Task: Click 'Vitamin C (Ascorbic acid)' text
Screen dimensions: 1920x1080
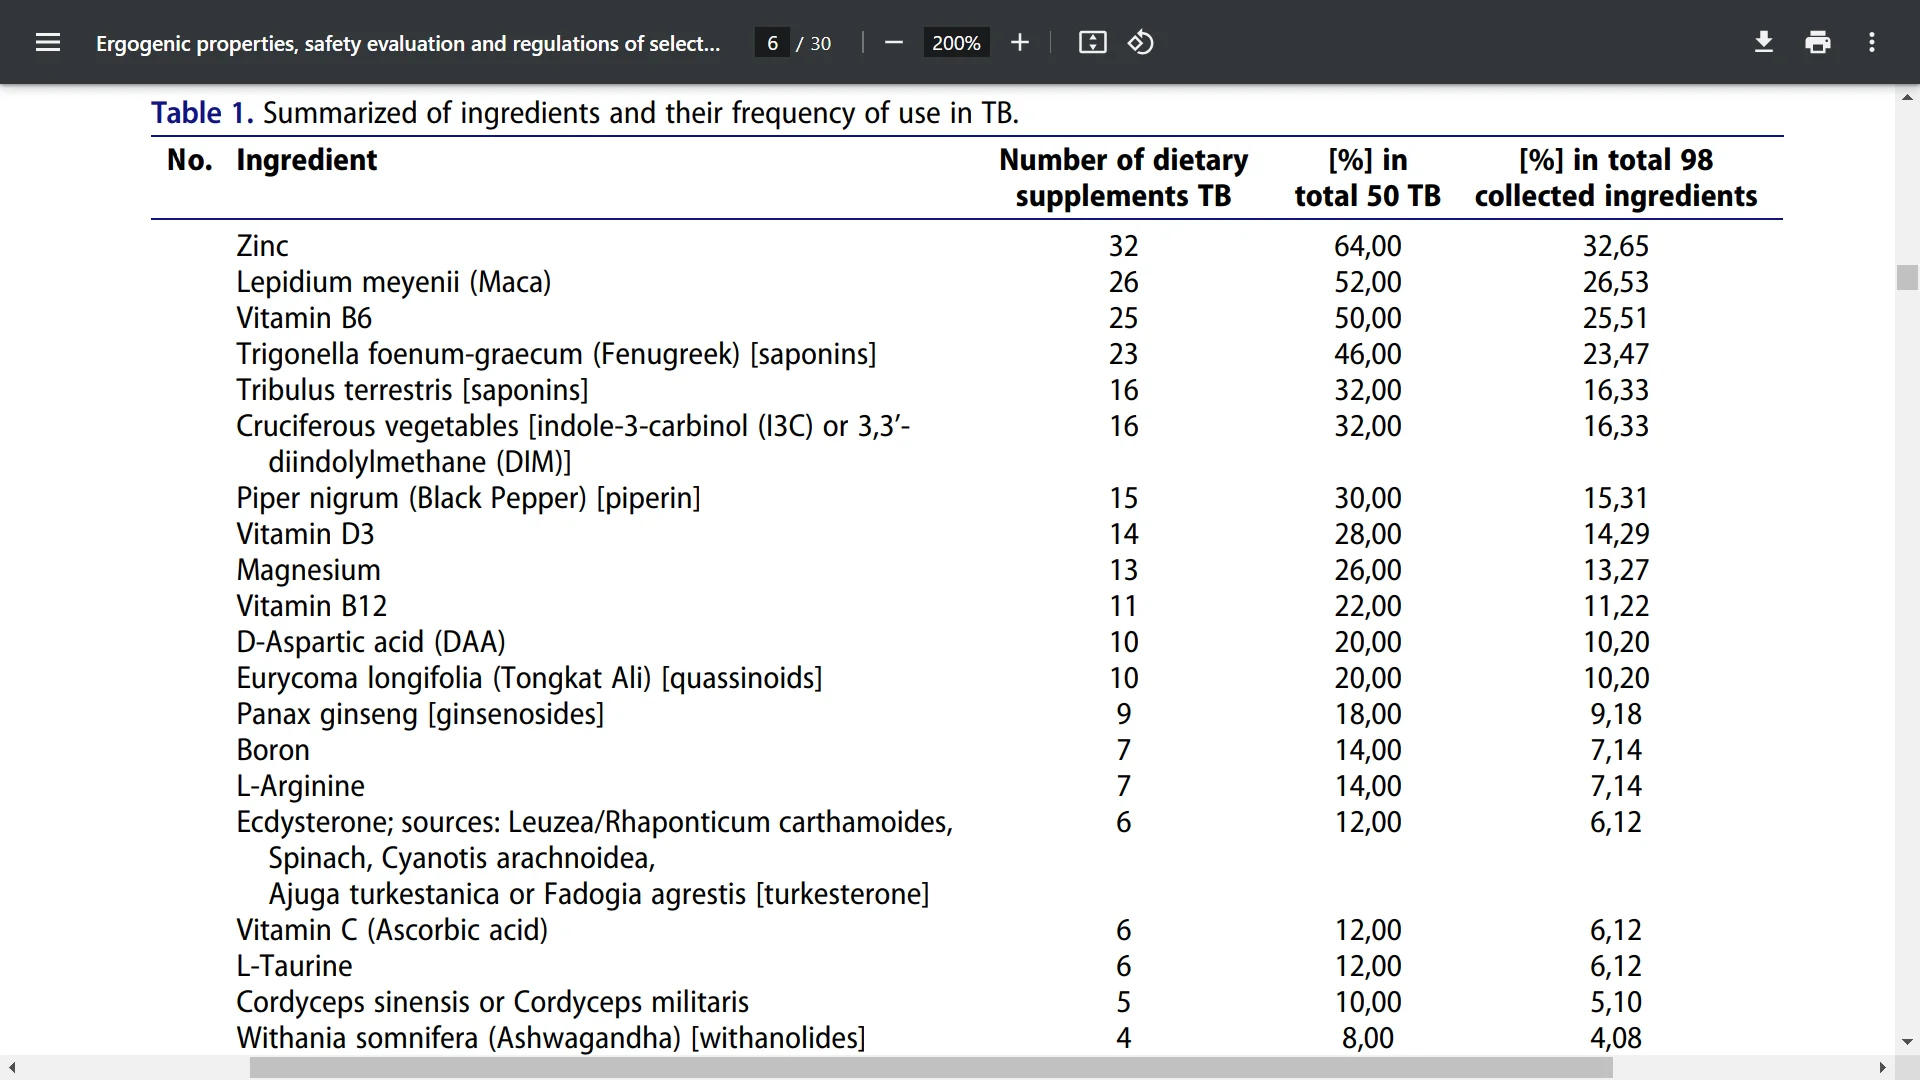Action: tap(392, 930)
